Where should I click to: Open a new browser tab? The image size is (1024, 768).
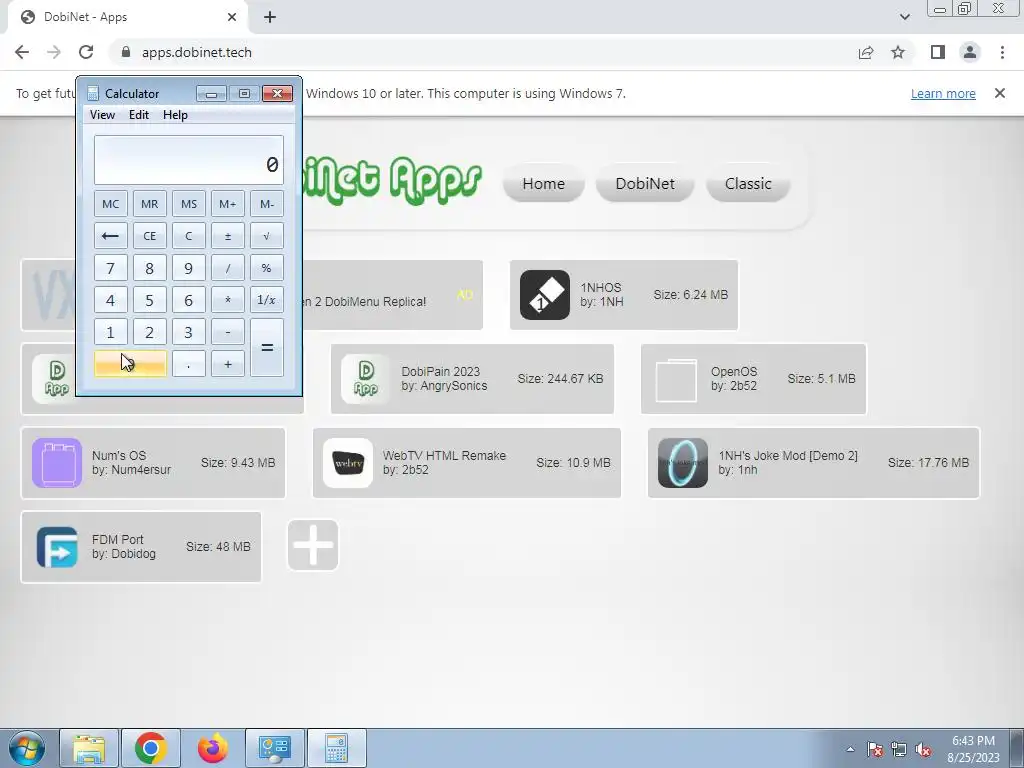[x=270, y=17]
